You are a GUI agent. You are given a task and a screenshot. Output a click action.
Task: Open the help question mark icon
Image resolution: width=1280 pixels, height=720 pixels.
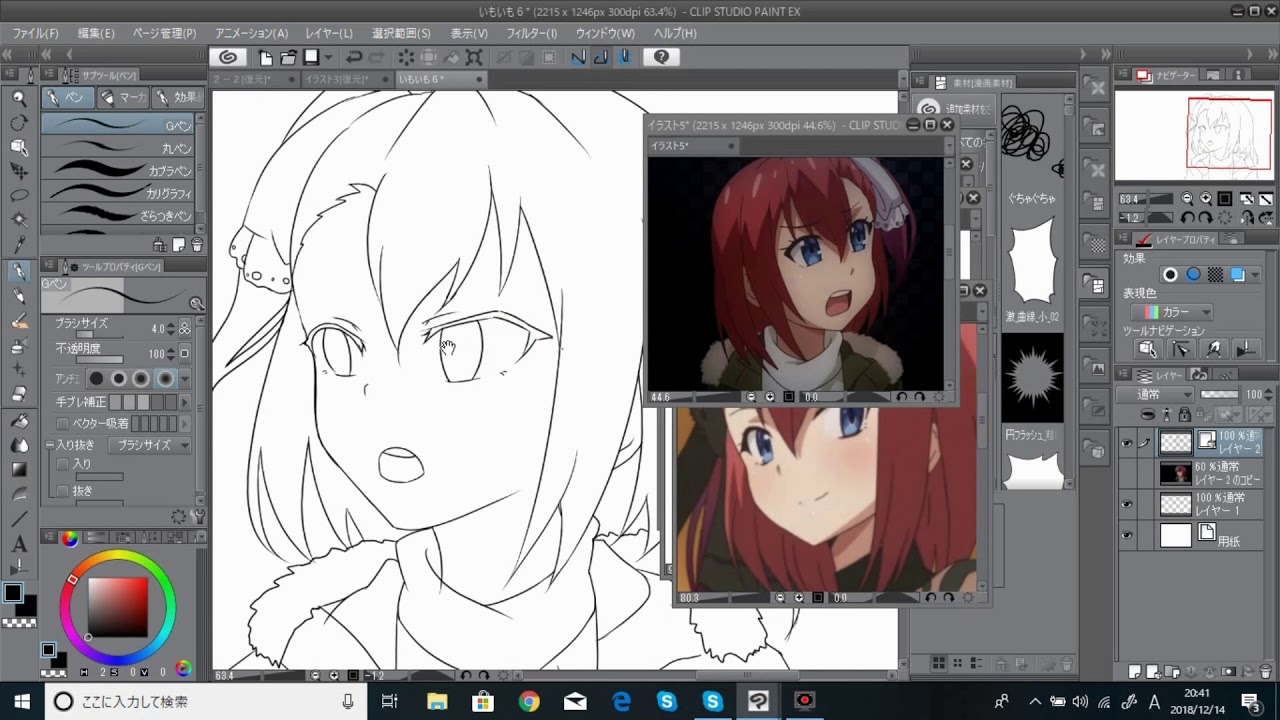tap(661, 57)
